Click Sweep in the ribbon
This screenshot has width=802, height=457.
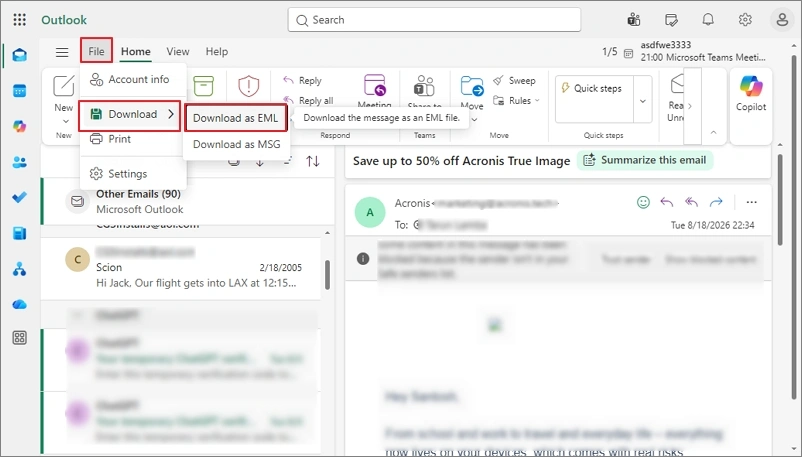click(514, 80)
